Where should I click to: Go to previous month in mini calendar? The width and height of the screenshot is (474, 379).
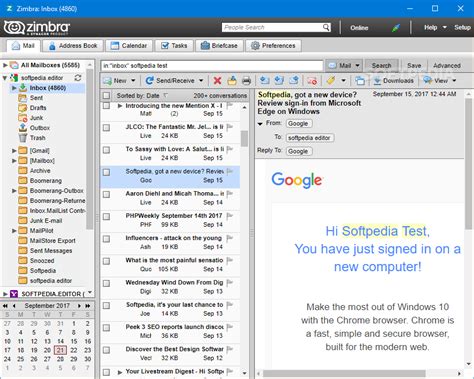point(14,306)
